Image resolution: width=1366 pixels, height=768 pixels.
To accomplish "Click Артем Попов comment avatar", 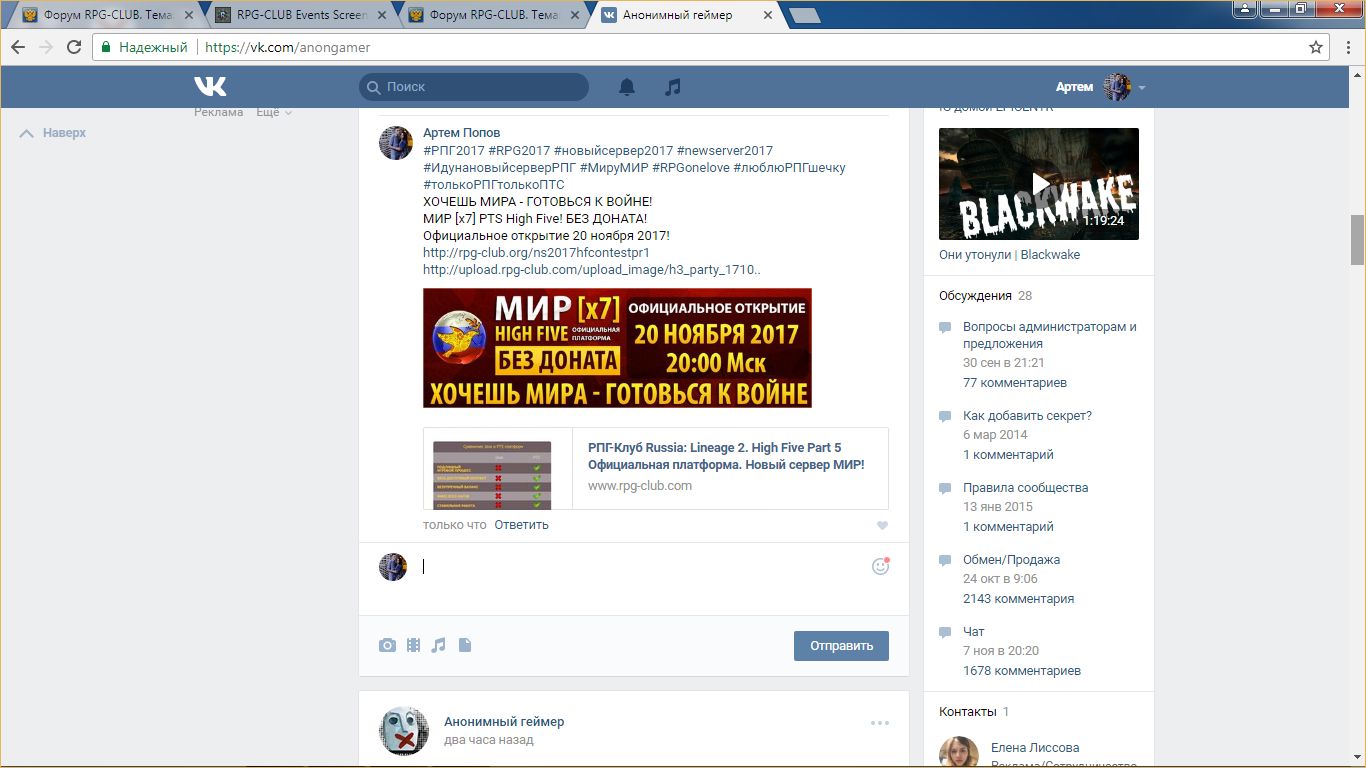I will coord(396,143).
